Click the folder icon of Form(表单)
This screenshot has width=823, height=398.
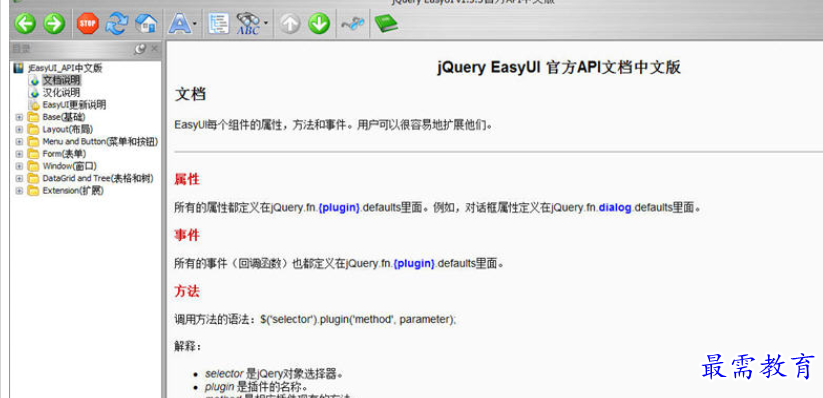click(x=34, y=154)
